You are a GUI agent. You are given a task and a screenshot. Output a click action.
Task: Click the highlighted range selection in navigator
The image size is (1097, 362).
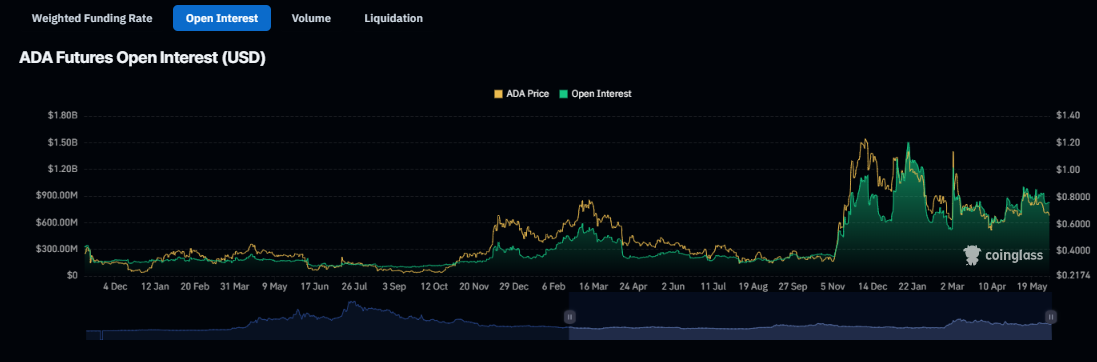pos(810,317)
